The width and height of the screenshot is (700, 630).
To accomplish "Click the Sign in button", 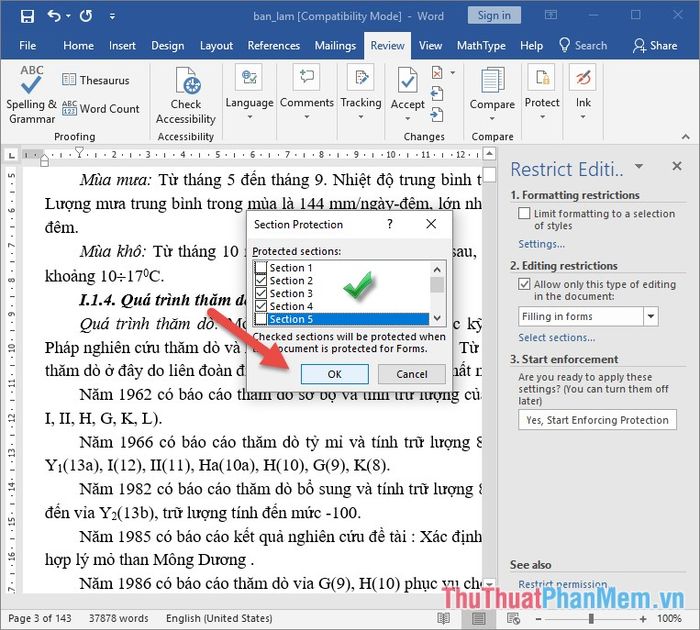I will 494,16.
